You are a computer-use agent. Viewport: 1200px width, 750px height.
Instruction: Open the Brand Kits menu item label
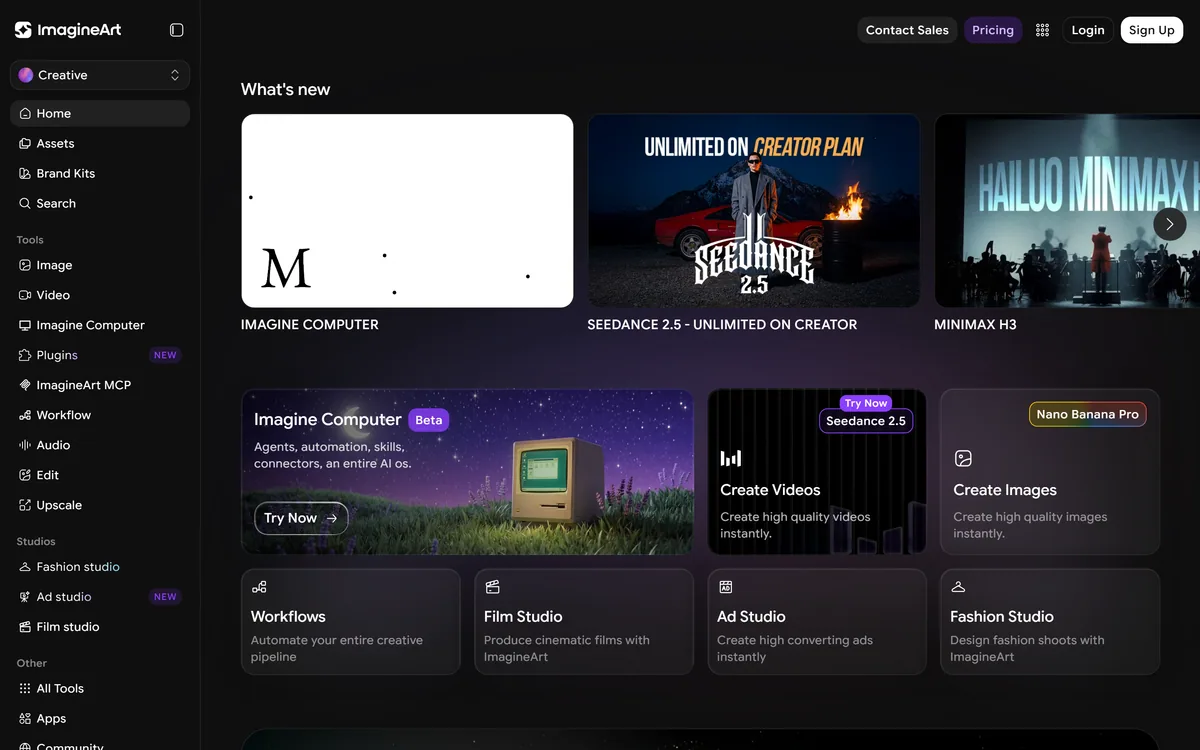(66, 173)
